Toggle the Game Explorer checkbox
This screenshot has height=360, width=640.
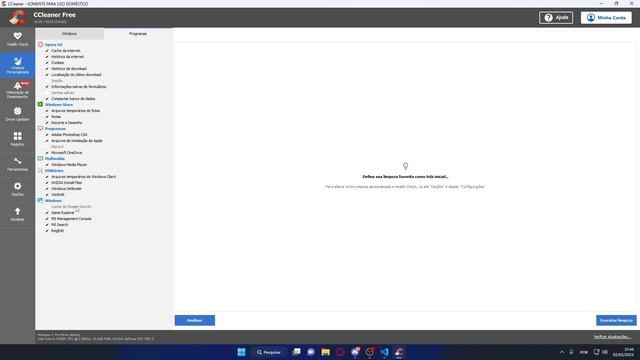47,213
